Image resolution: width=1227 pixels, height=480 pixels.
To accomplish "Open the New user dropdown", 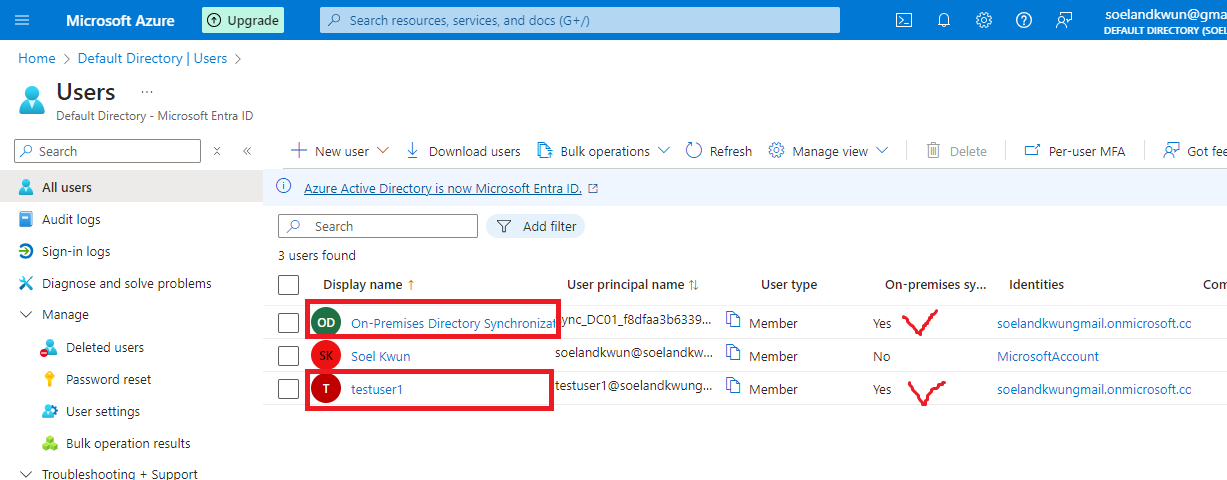I will 339,151.
